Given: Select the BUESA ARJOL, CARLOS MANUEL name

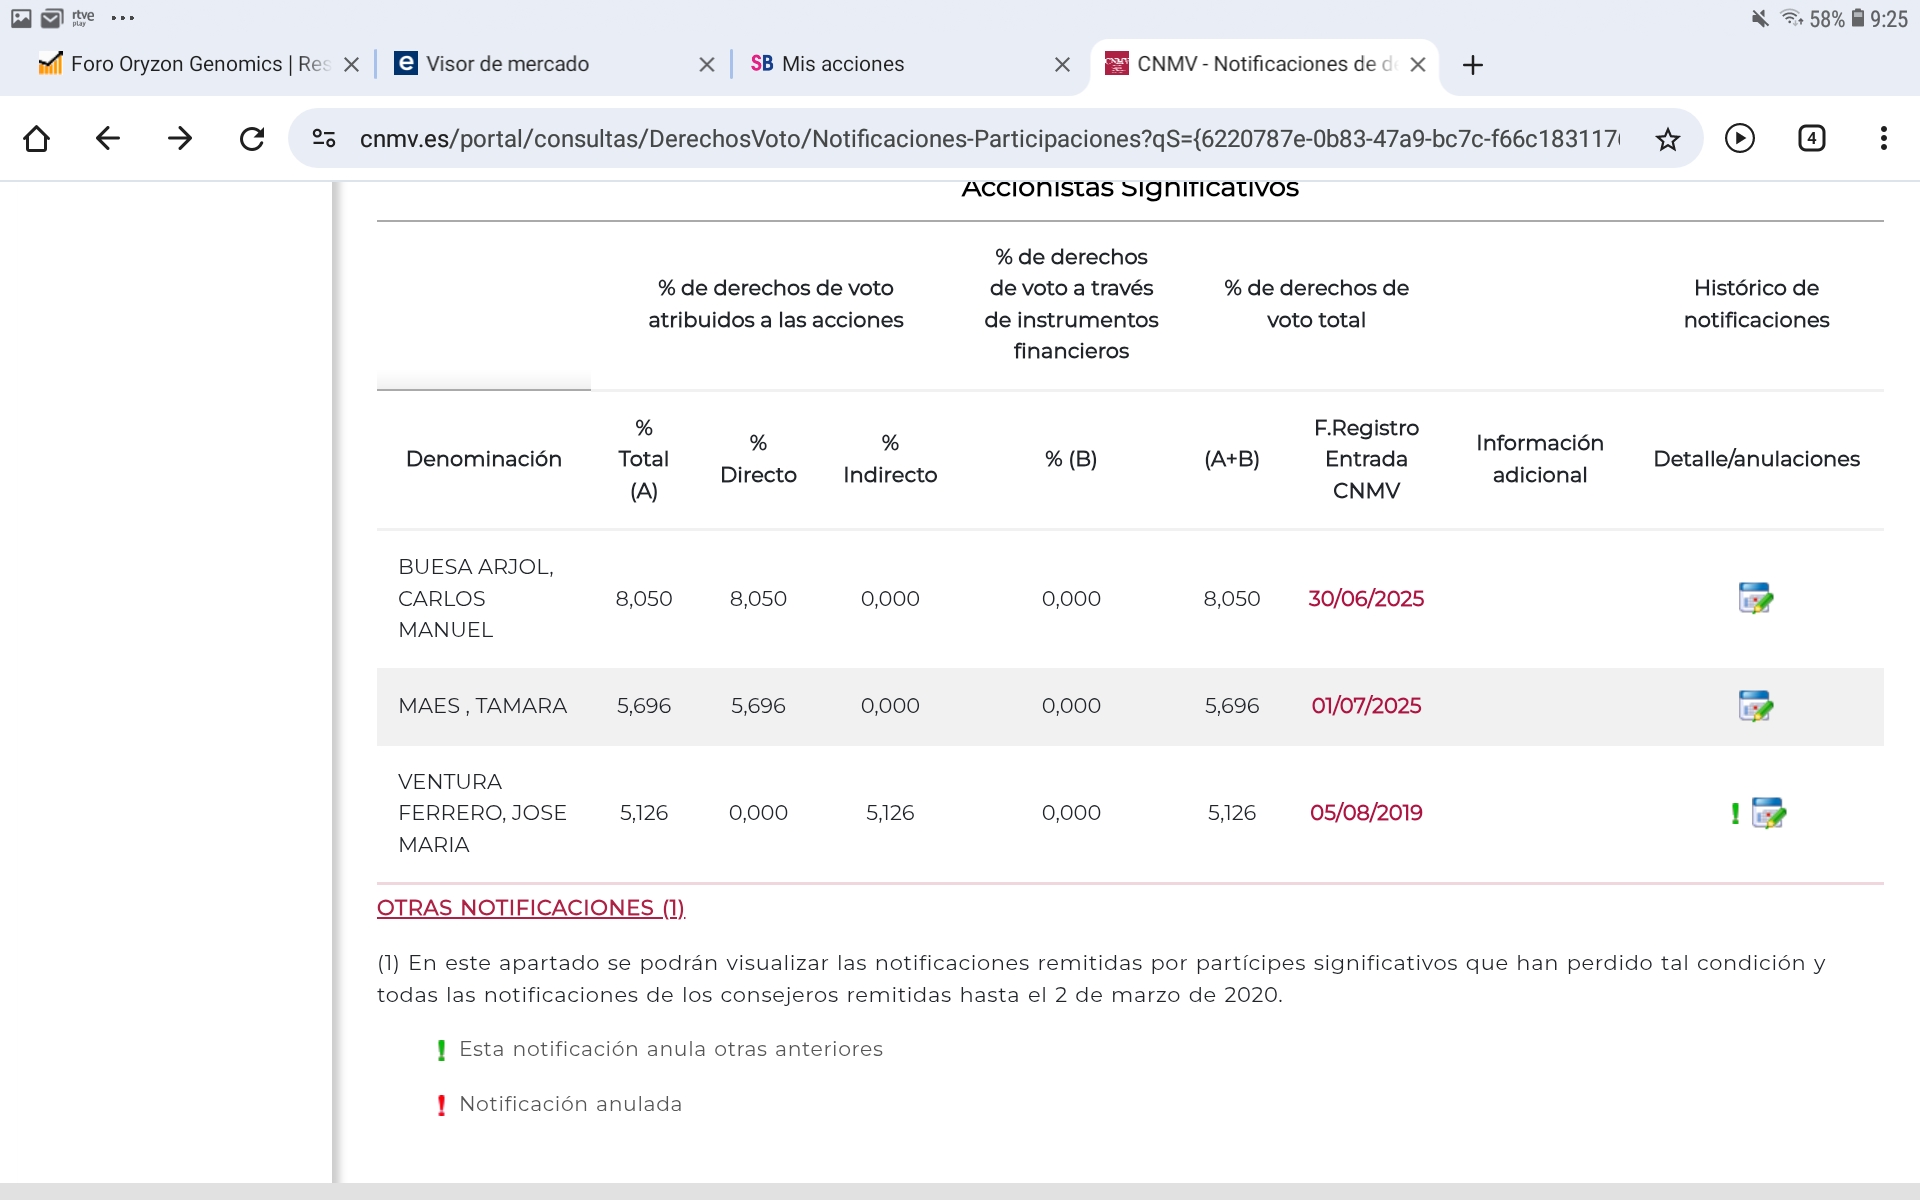Looking at the screenshot, I should pos(476,598).
